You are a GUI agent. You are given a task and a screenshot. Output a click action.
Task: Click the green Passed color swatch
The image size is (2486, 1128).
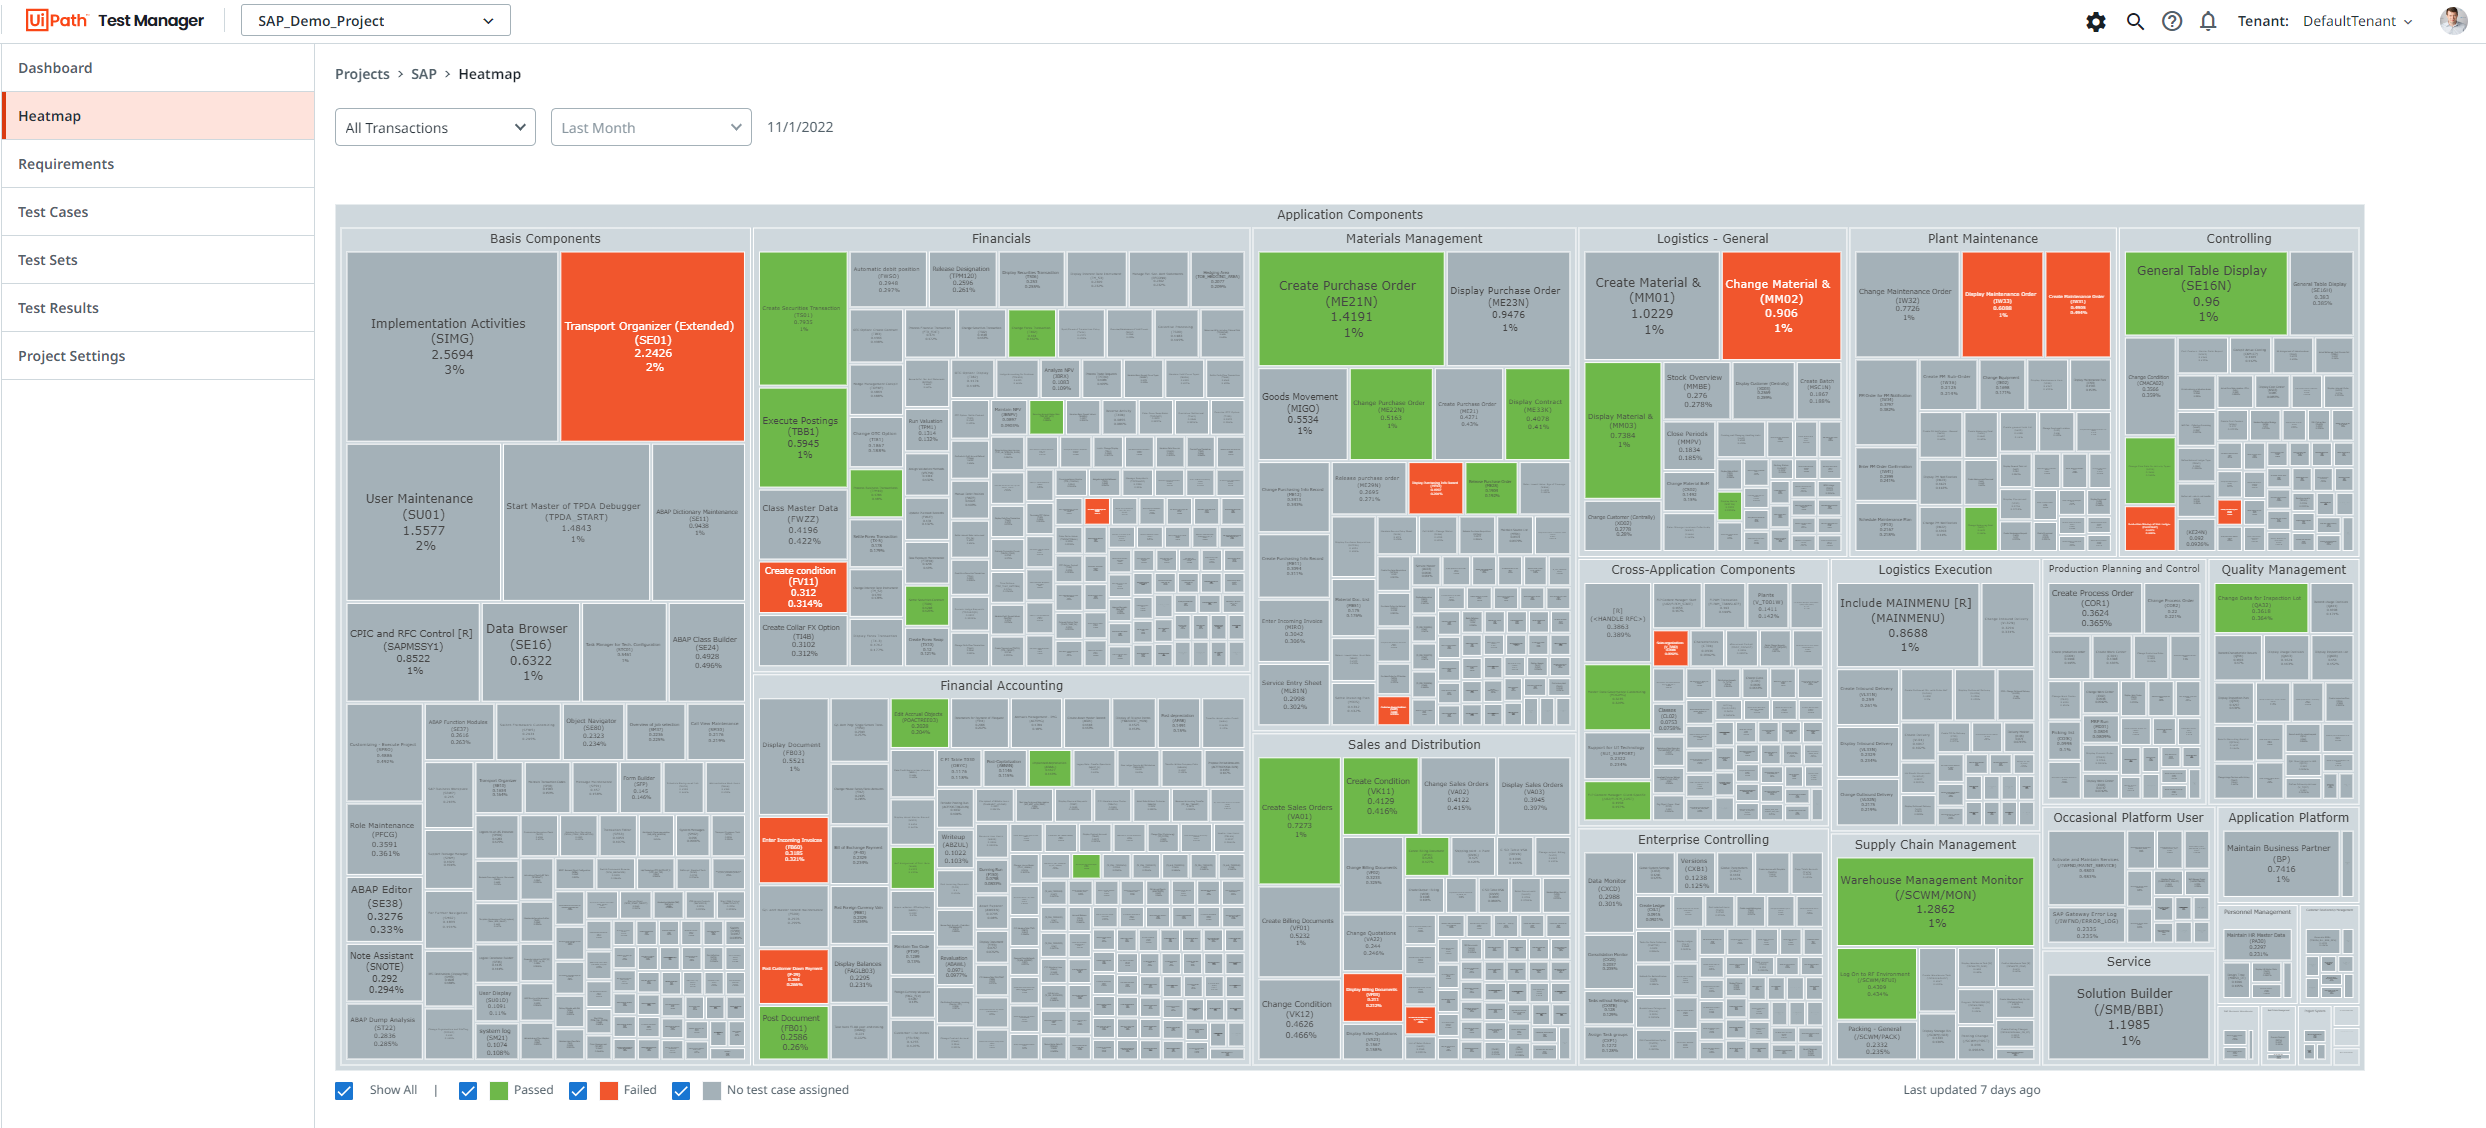(x=499, y=1091)
